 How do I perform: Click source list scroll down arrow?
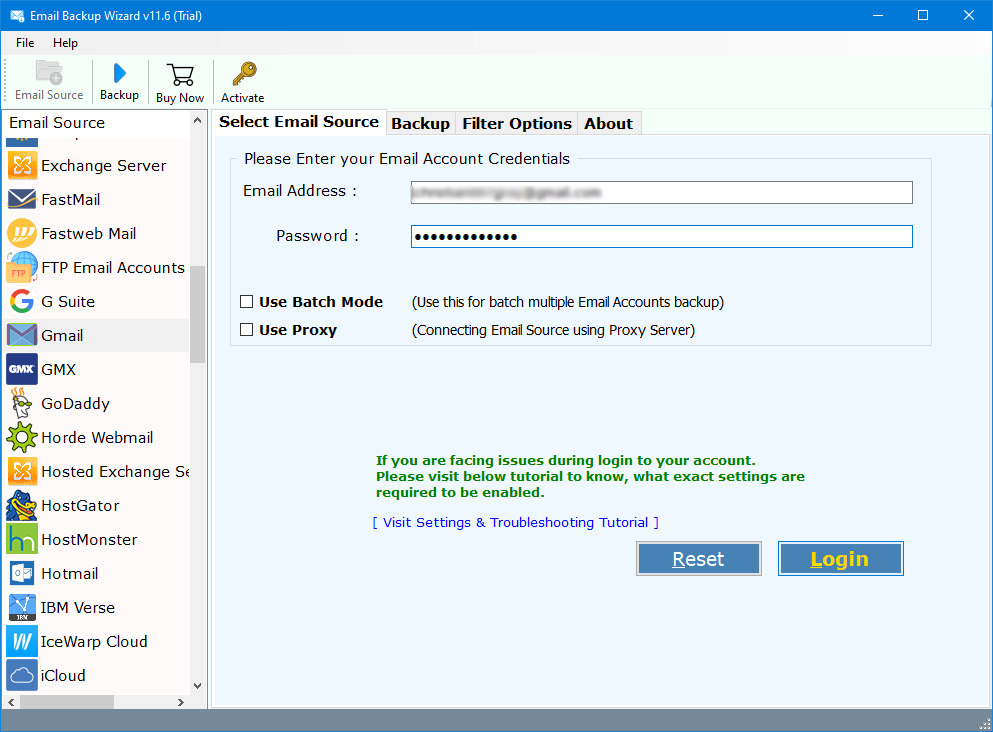[198, 686]
